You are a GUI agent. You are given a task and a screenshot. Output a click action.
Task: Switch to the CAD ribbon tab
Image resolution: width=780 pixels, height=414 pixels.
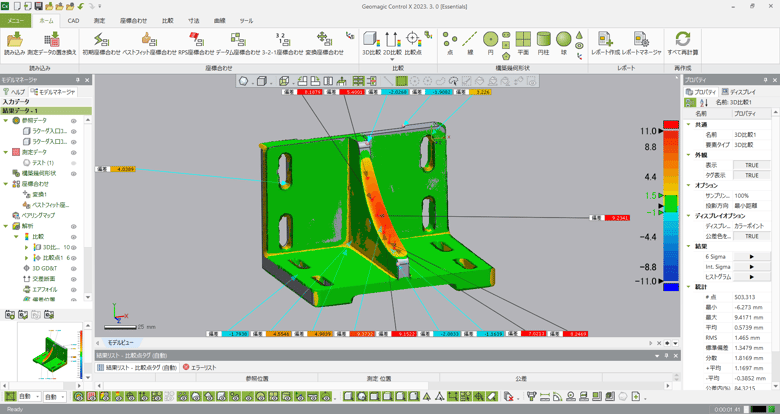73,20
